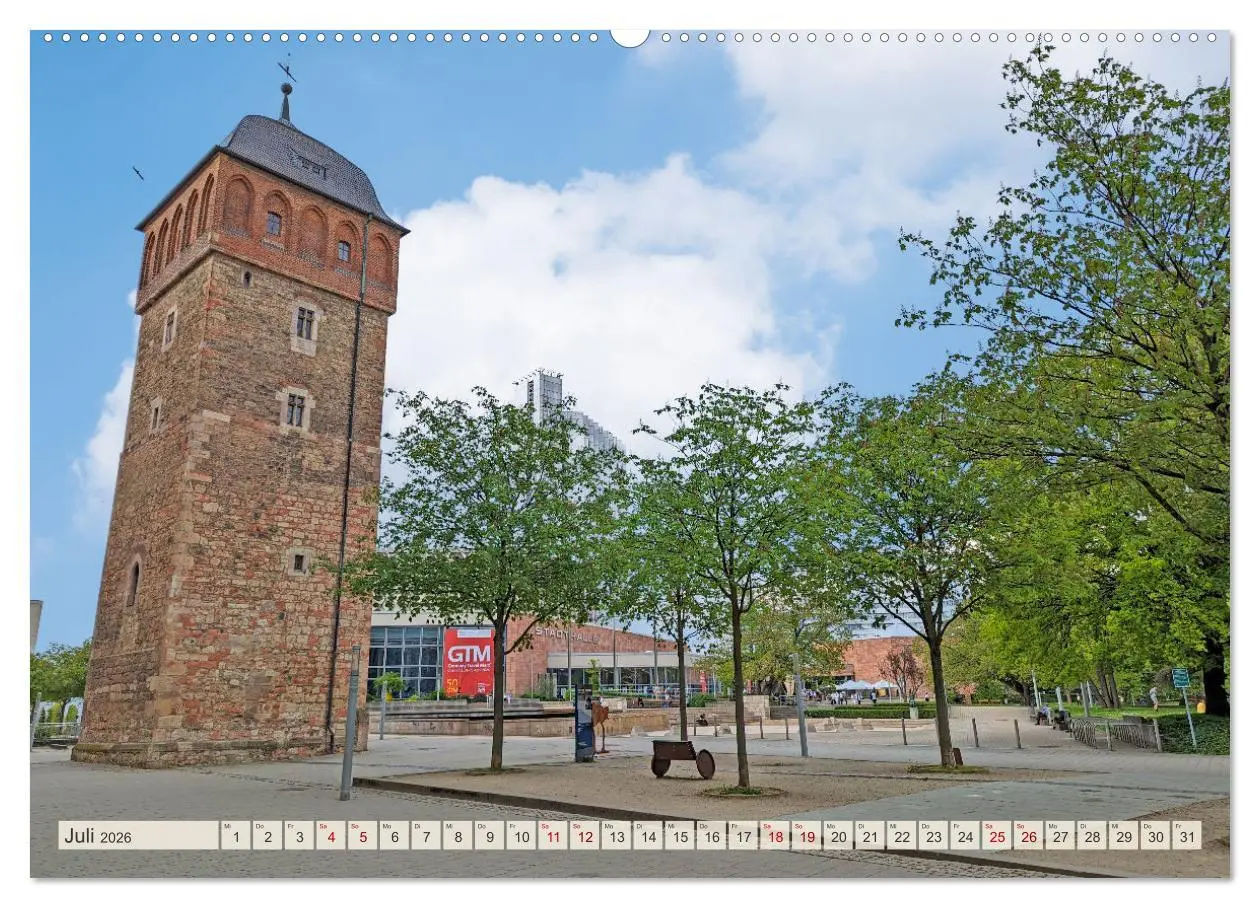This screenshot has height=908, width=1260.
Task: Select day 2 in the calendar strip
Action: coord(267,836)
